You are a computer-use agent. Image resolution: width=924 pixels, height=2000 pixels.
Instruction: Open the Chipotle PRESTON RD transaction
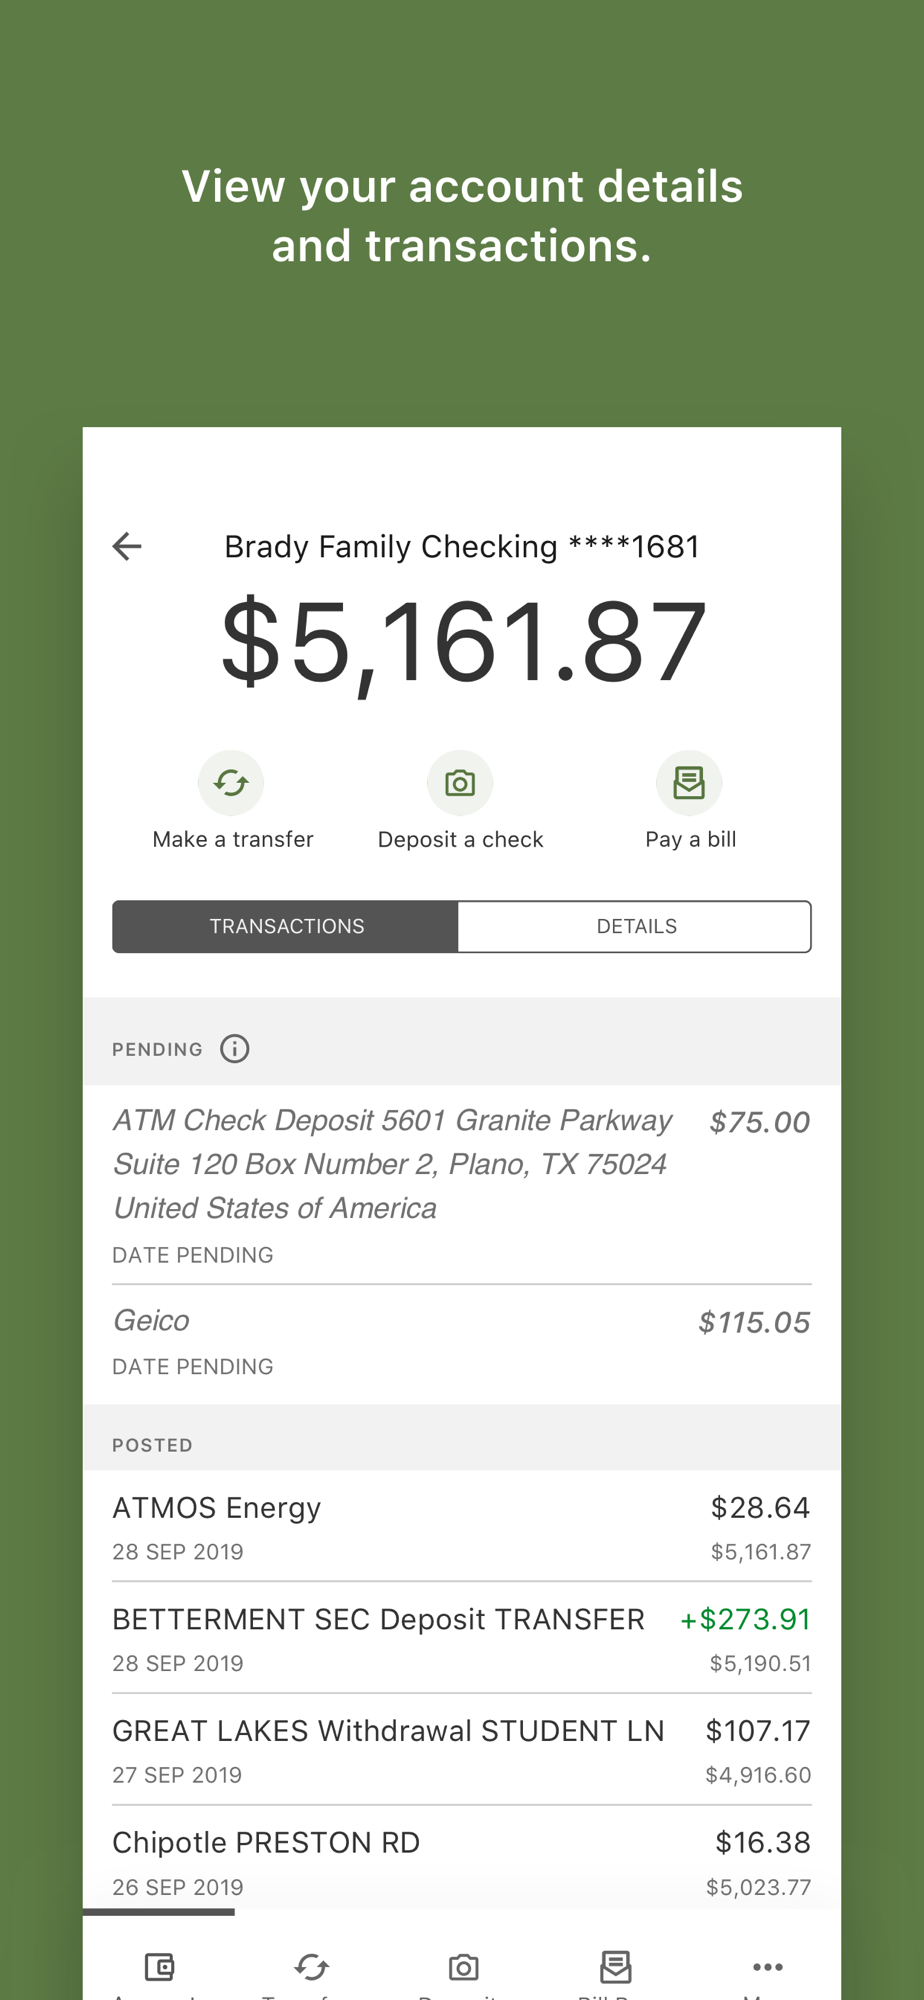[462, 1862]
